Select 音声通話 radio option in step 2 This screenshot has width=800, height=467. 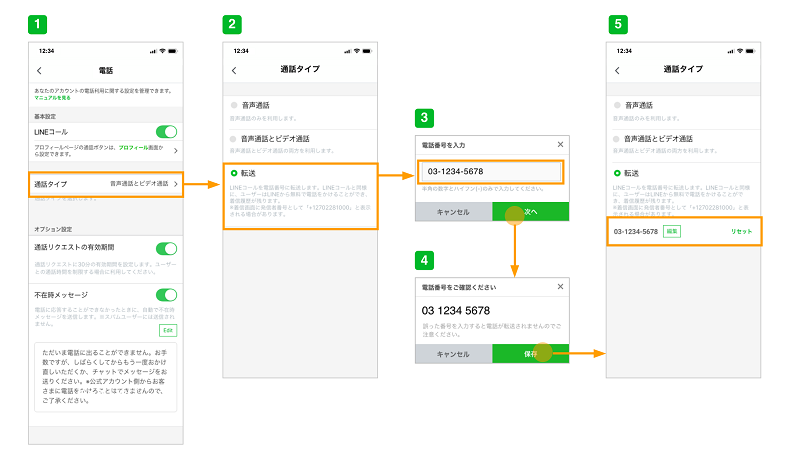point(234,105)
